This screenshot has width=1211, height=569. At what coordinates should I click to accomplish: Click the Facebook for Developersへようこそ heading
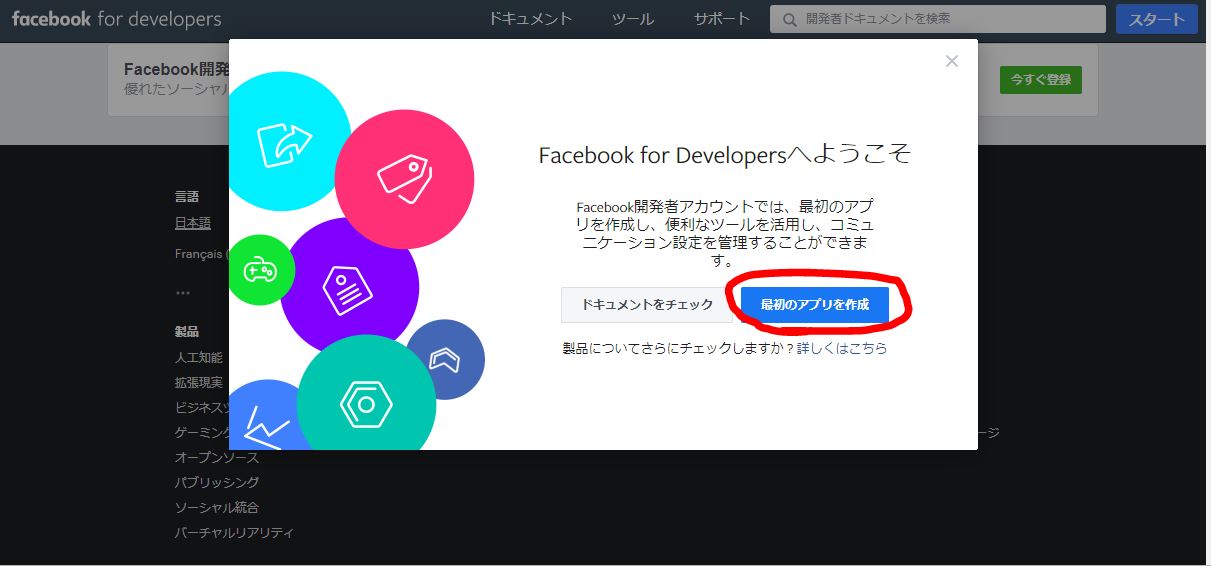(x=725, y=155)
